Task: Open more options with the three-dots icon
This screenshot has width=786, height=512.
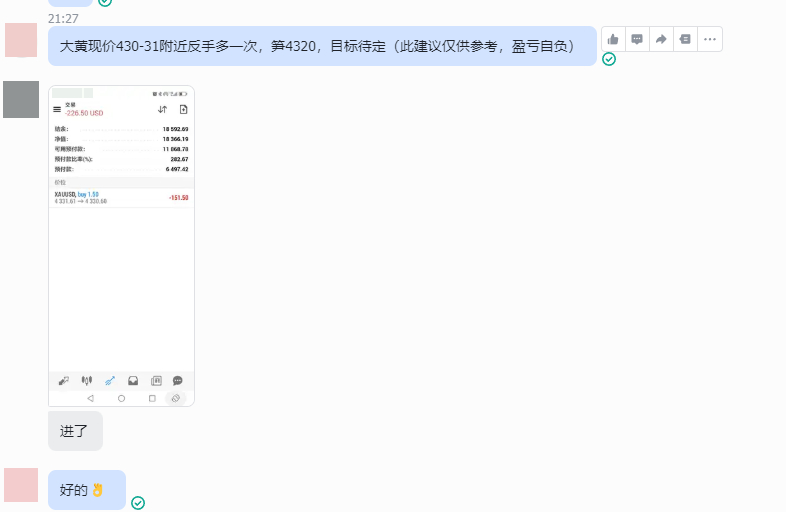Action: [710, 39]
